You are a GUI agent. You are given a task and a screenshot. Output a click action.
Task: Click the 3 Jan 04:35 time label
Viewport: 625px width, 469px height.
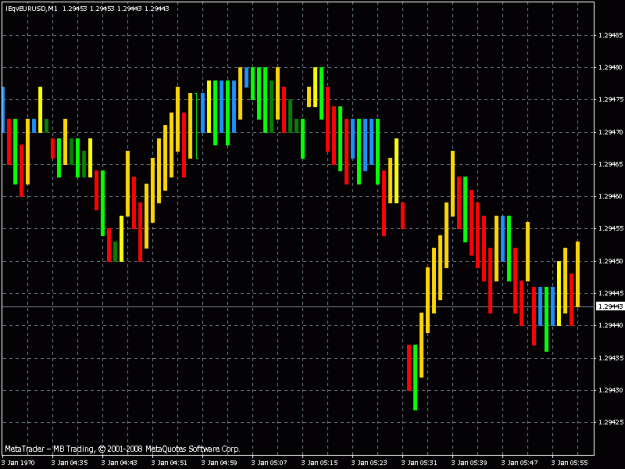(69, 463)
